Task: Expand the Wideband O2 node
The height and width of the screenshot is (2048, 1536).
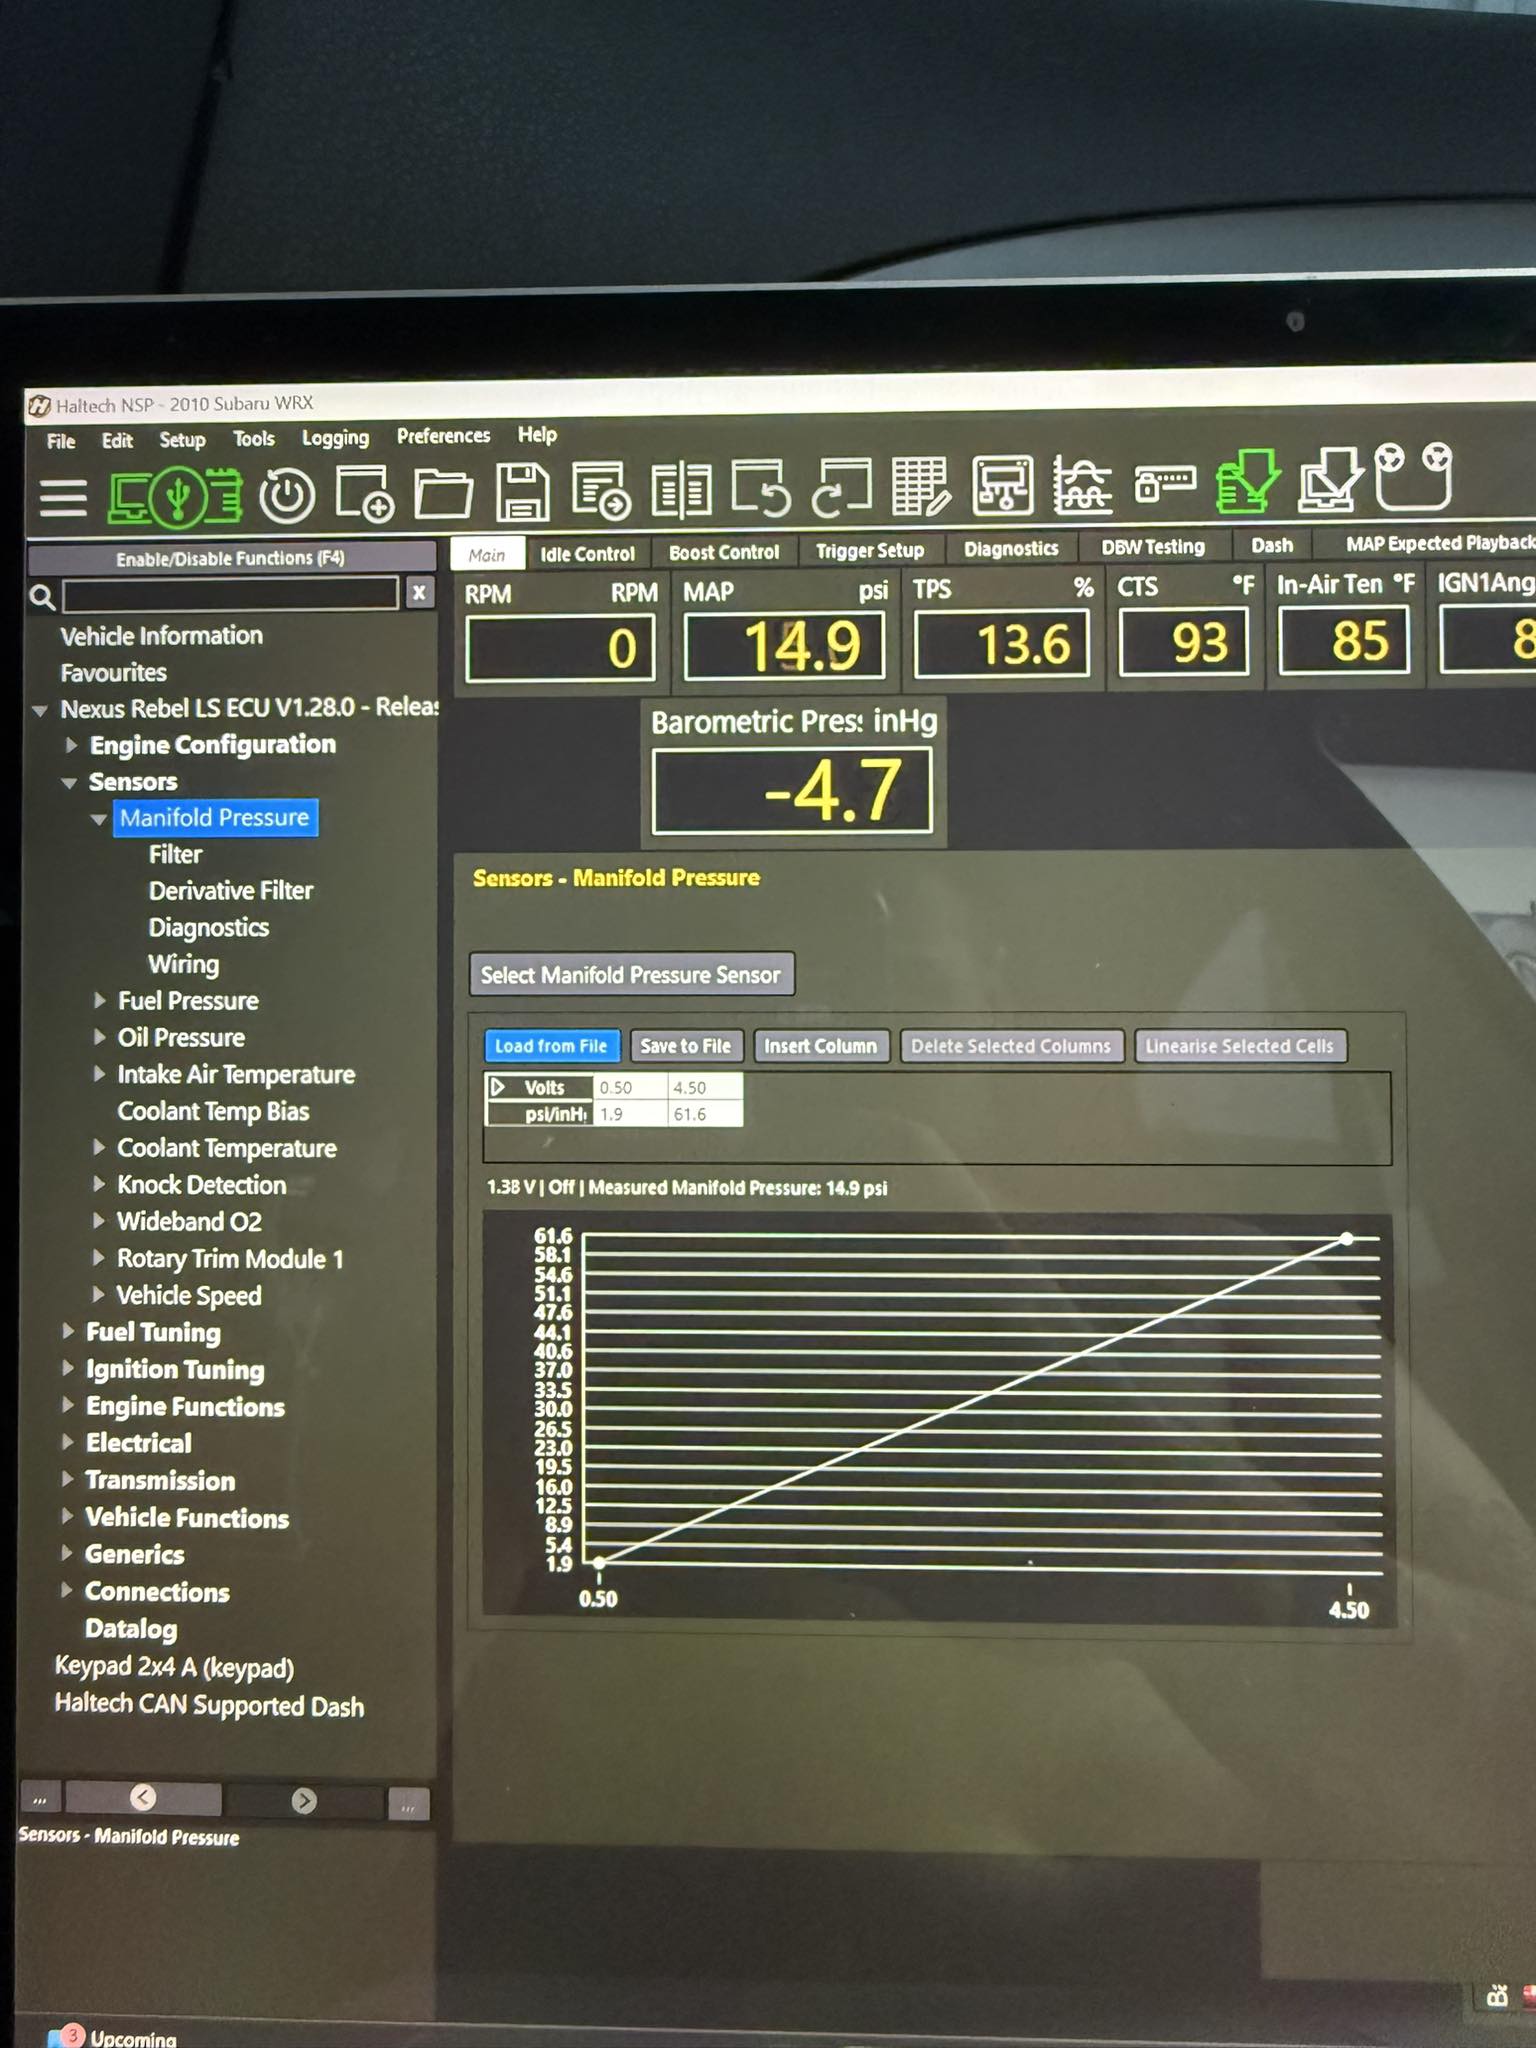Action: [x=98, y=1221]
